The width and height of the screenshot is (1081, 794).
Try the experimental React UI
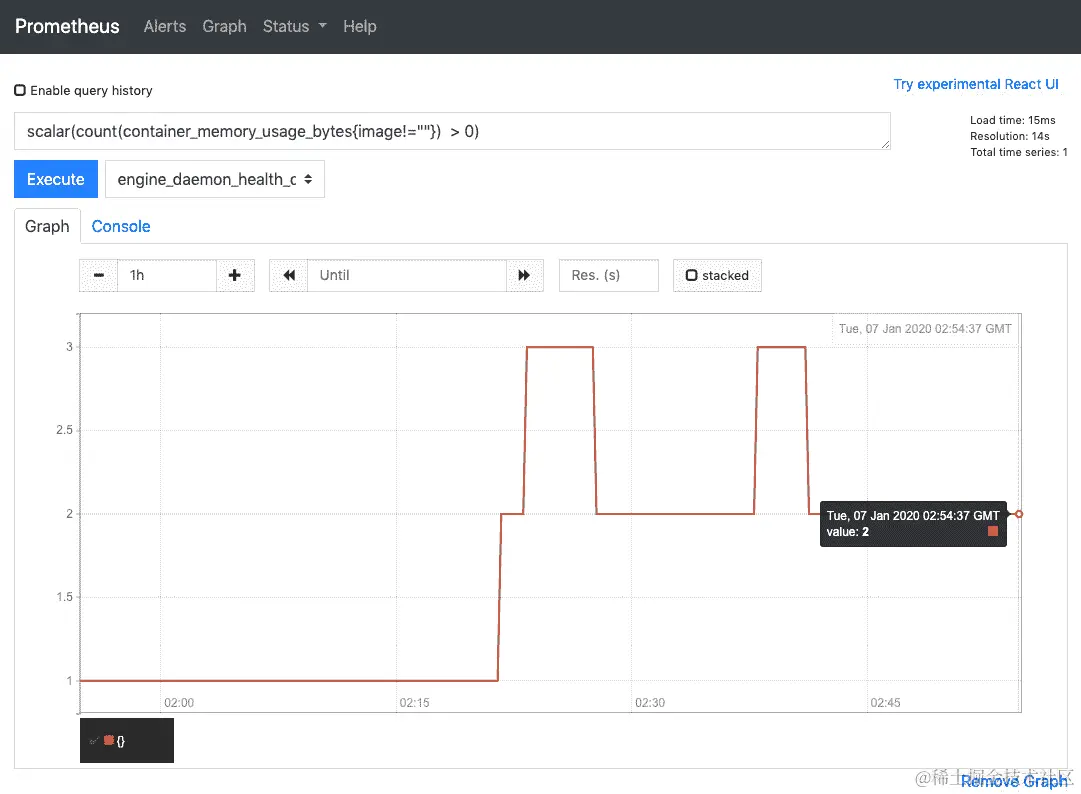coord(976,84)
